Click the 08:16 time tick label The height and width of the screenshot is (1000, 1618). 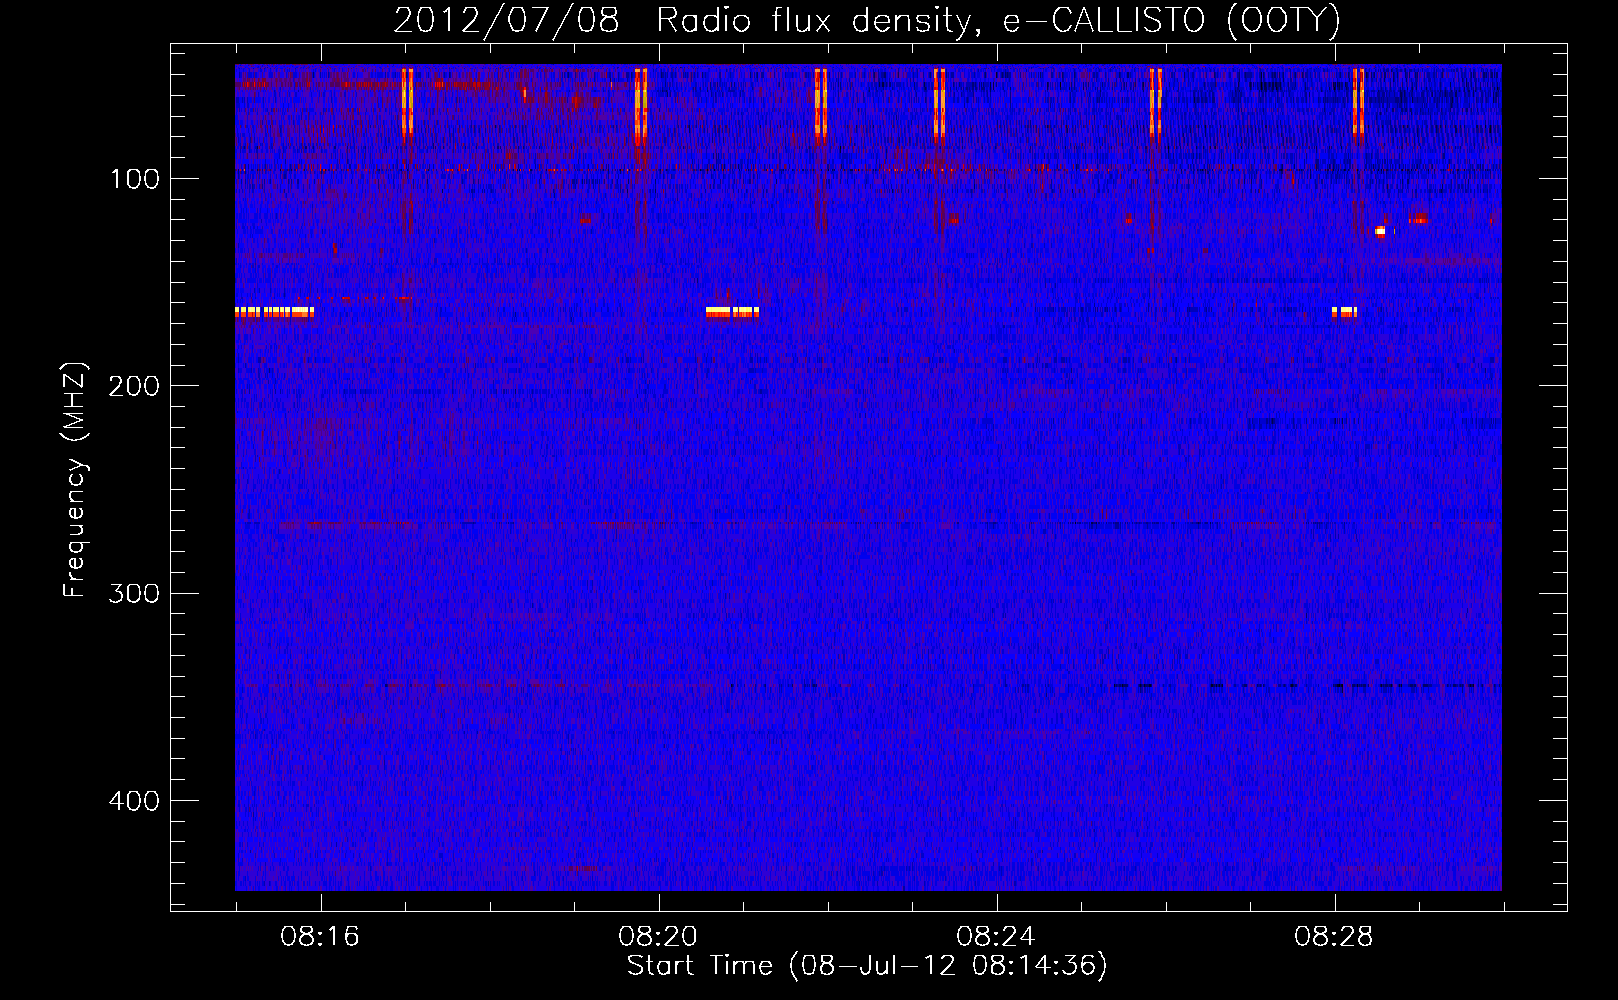click(x=320, y=937)
